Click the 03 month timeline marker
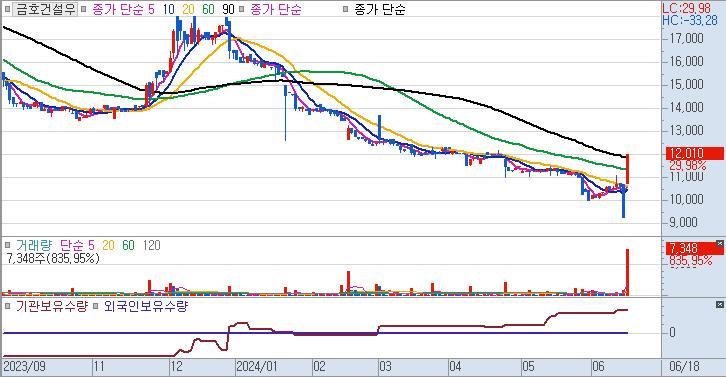 (385, 367)
